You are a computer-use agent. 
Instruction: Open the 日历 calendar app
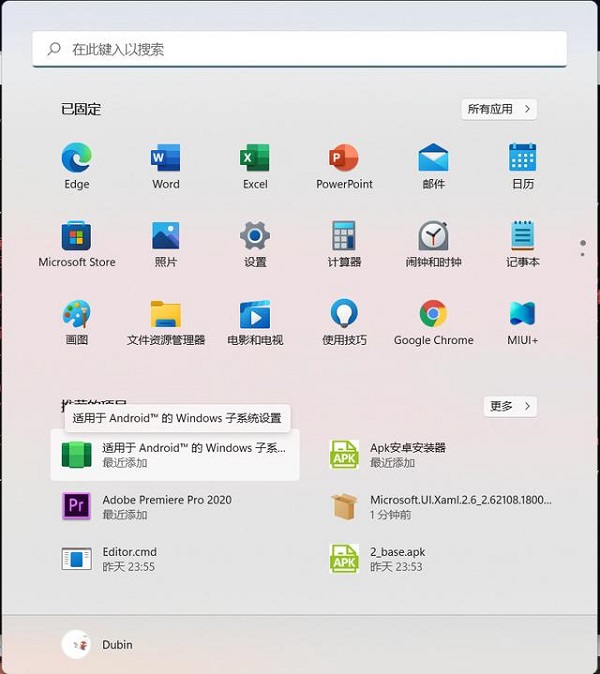(523, 166)
